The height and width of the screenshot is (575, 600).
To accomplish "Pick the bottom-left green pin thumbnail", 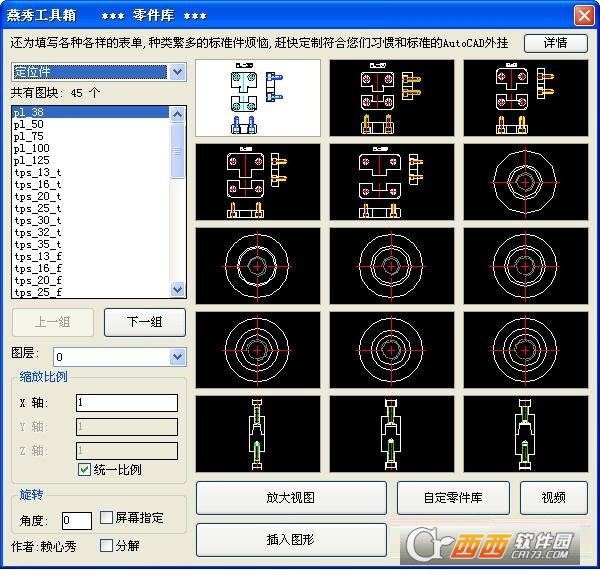I will point(258,432).
